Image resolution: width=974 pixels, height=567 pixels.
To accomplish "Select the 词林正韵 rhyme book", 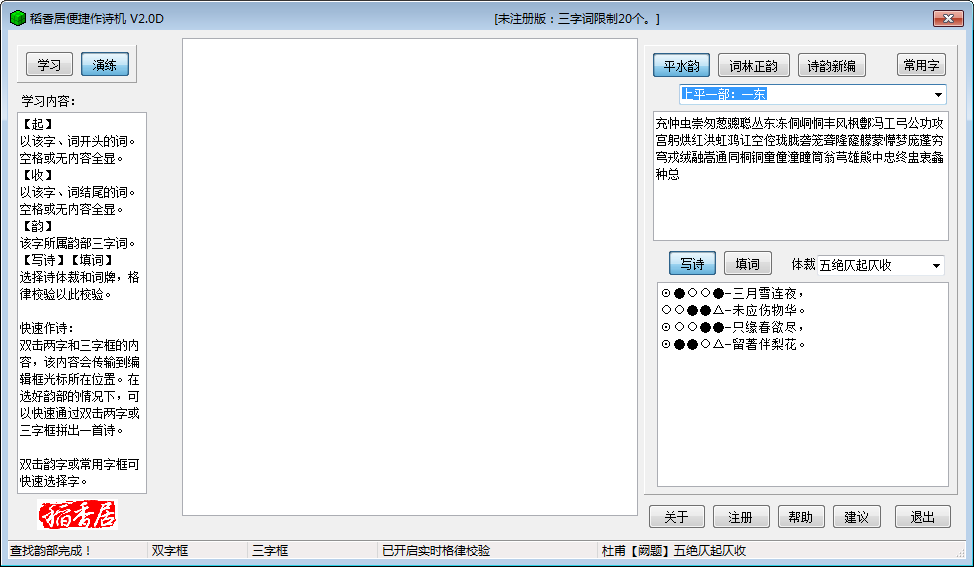I will pos(753,65).
